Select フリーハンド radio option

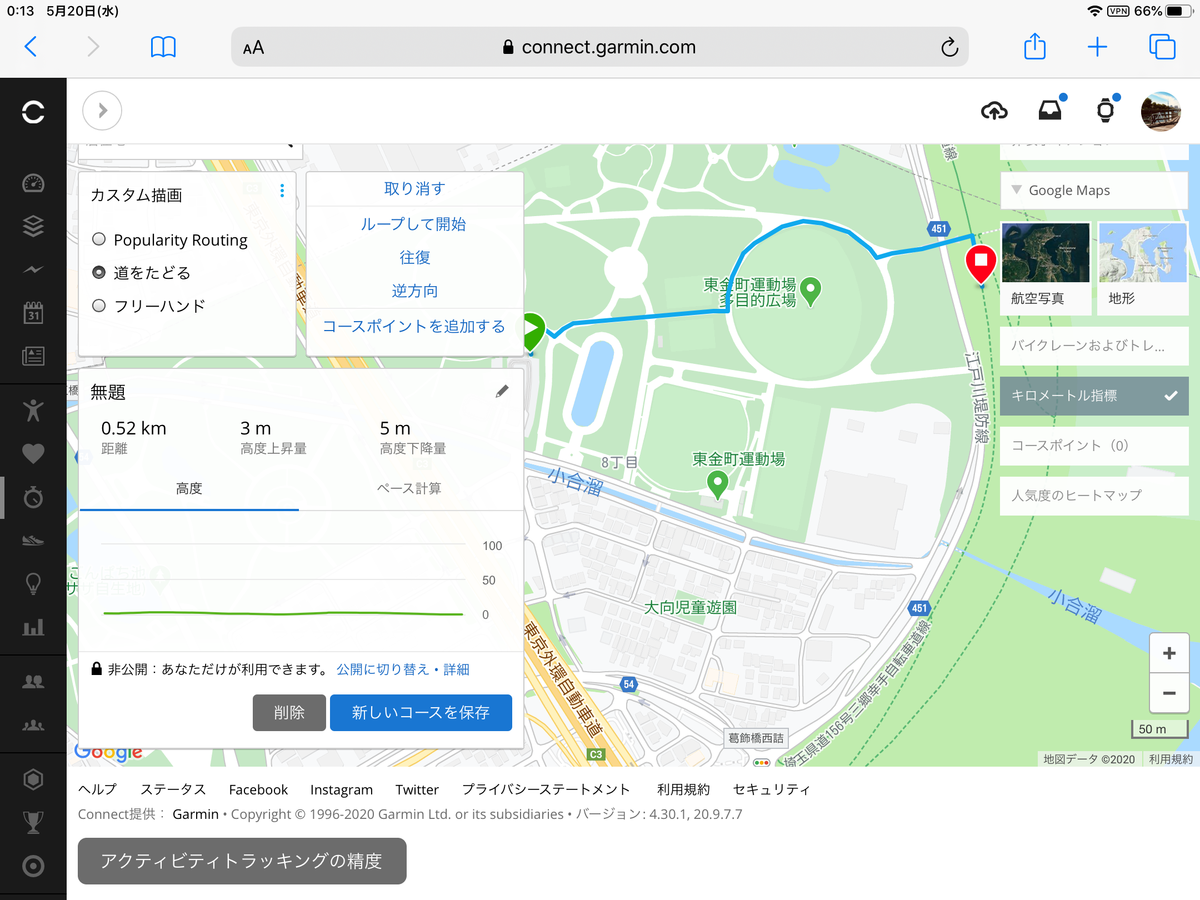point(98,306)
